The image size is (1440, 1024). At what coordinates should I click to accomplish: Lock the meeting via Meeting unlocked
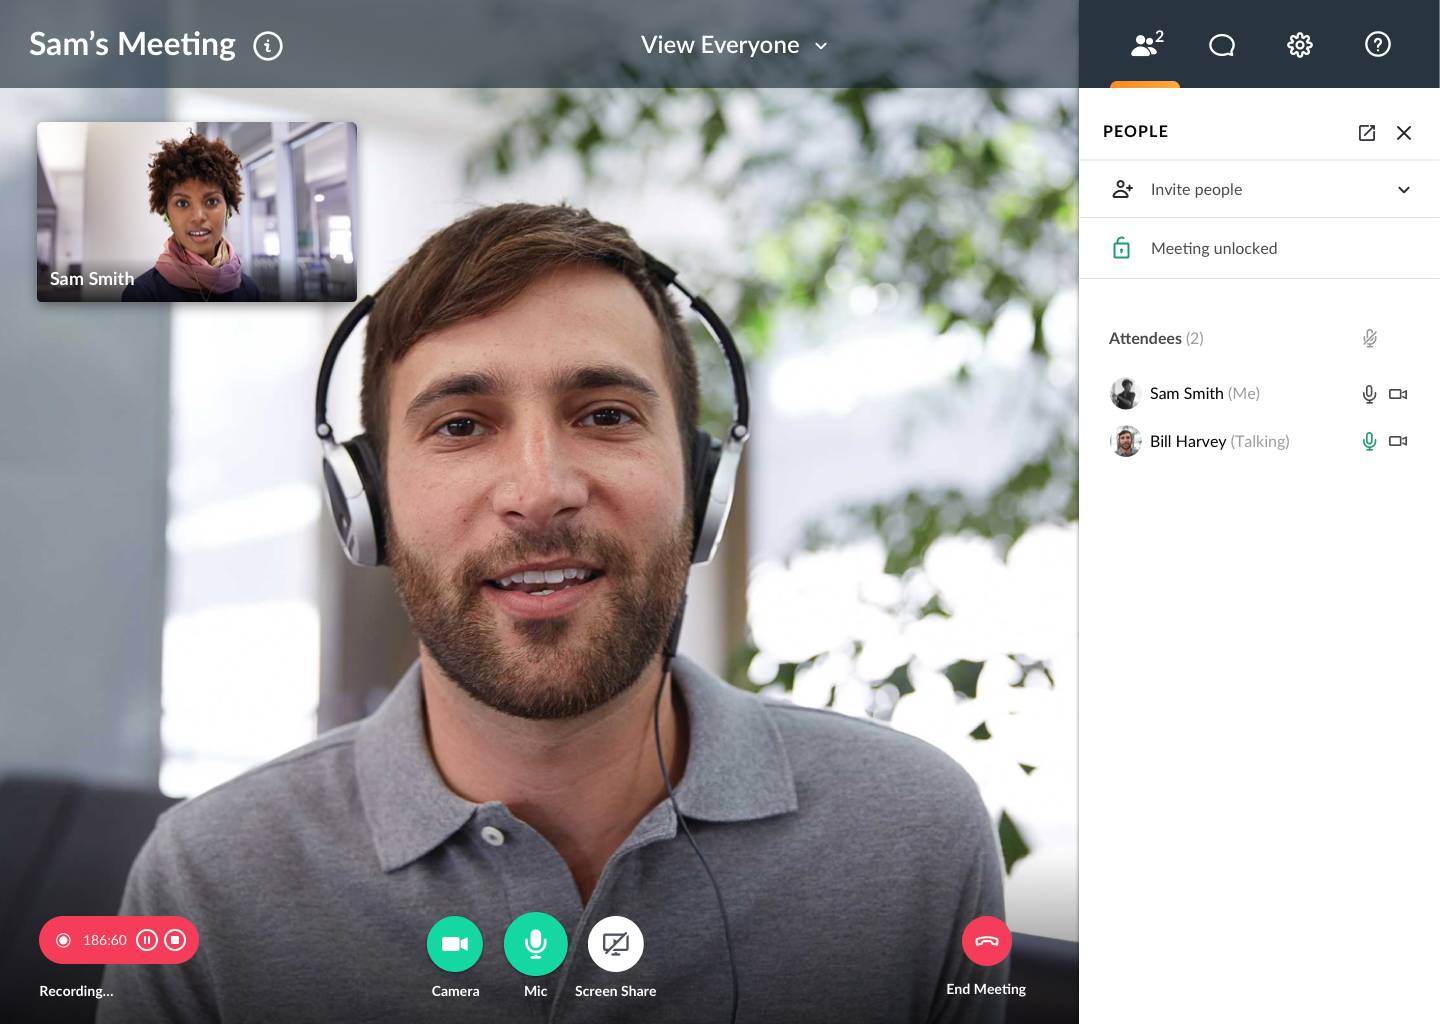[1213, 249]
